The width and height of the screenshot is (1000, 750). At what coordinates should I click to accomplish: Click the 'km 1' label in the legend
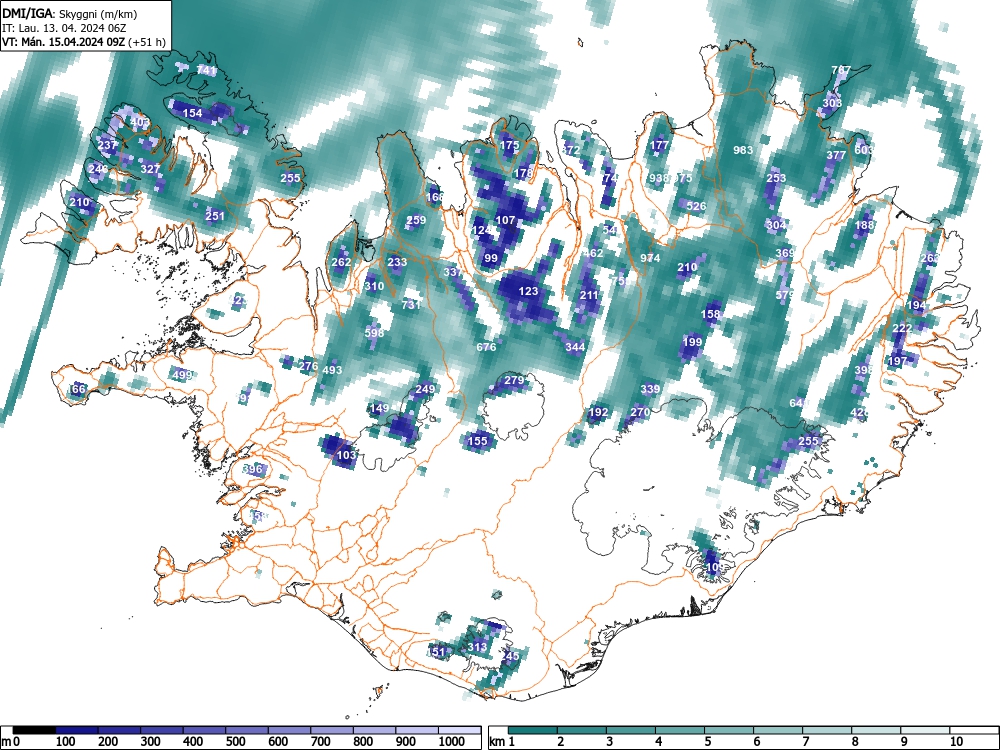[502, 742]
